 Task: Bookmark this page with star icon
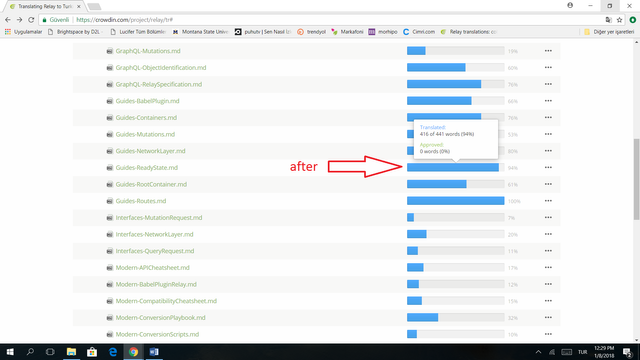[x=619, y=20]
